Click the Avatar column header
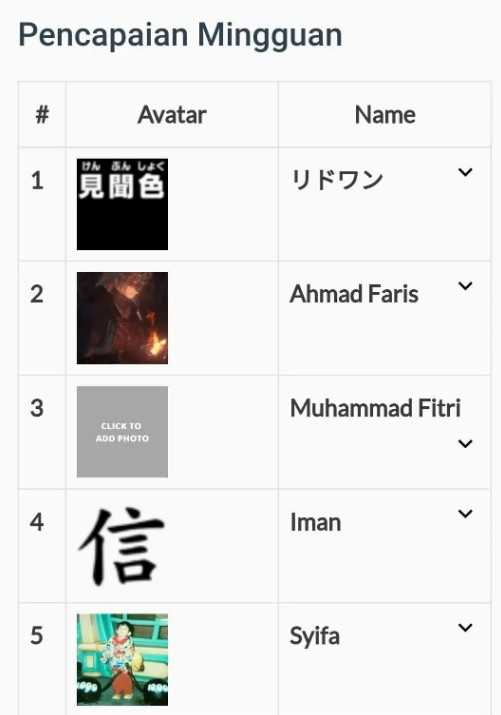501x715 pixels. 172,115
